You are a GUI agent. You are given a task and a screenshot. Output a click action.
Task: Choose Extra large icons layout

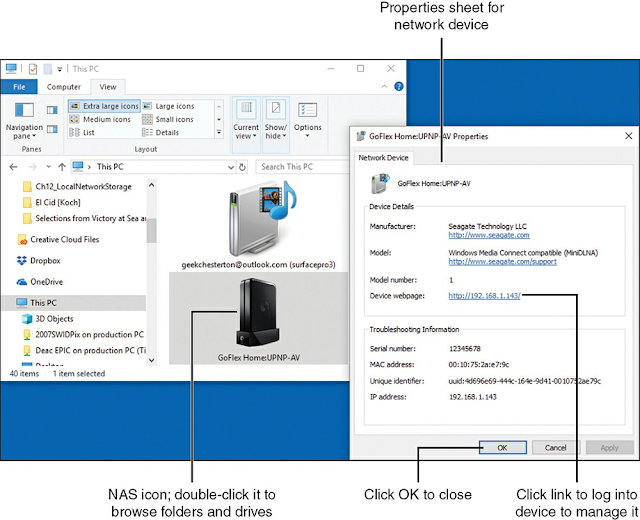coord(104,106)
